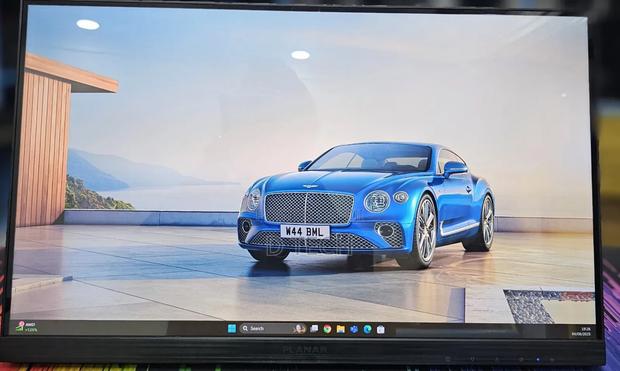Click the taskbar Search box
620x371 pixels.
coord(272,328)
